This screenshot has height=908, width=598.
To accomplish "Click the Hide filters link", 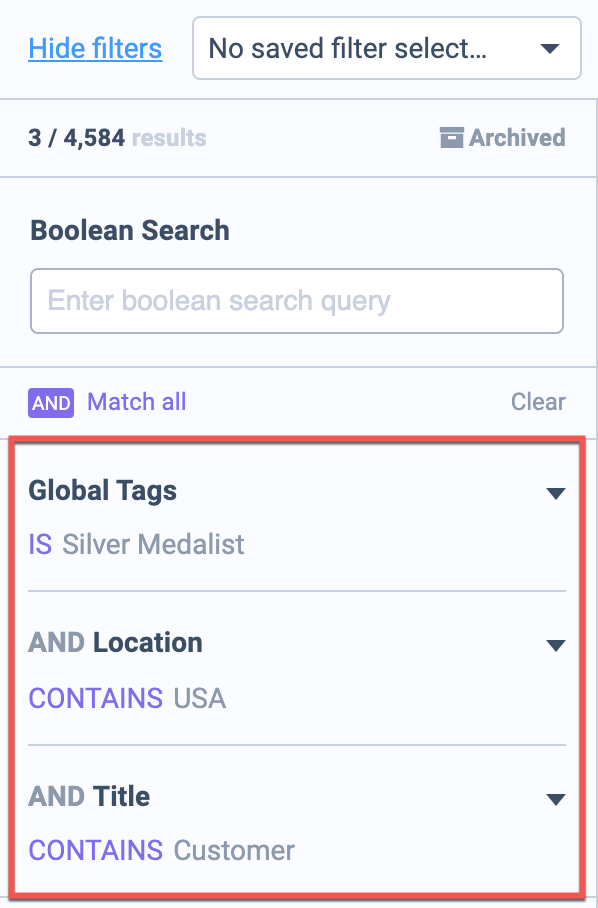I will (x=95, y=49).
